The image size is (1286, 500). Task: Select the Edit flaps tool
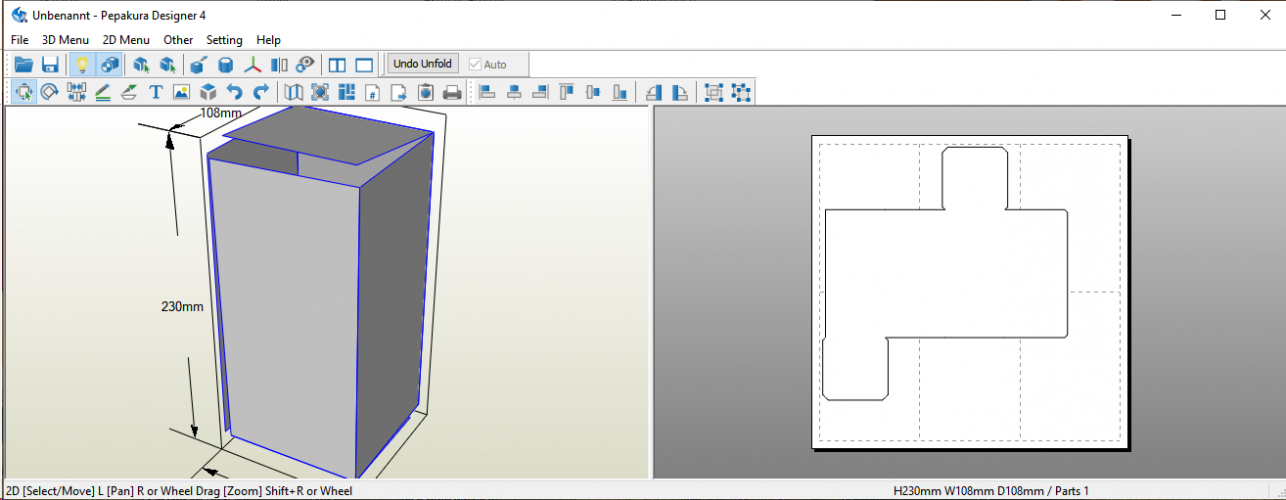[129, 92]
